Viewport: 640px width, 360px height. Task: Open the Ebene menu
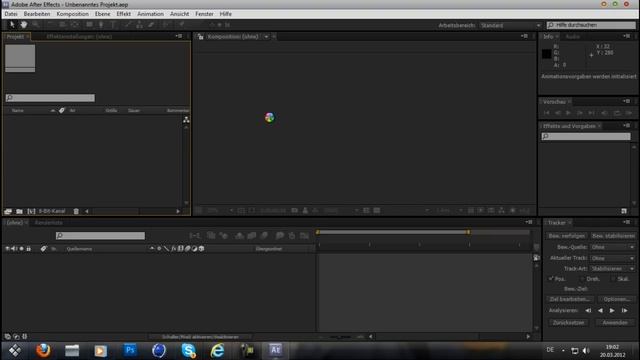(102, 14)
